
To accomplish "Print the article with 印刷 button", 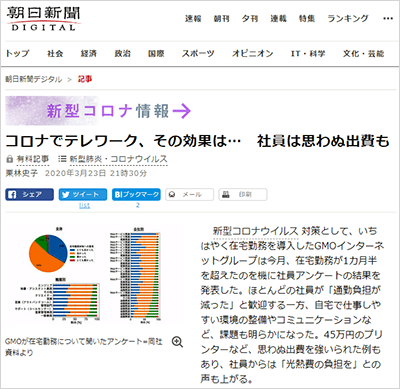I will coord(243,195).
